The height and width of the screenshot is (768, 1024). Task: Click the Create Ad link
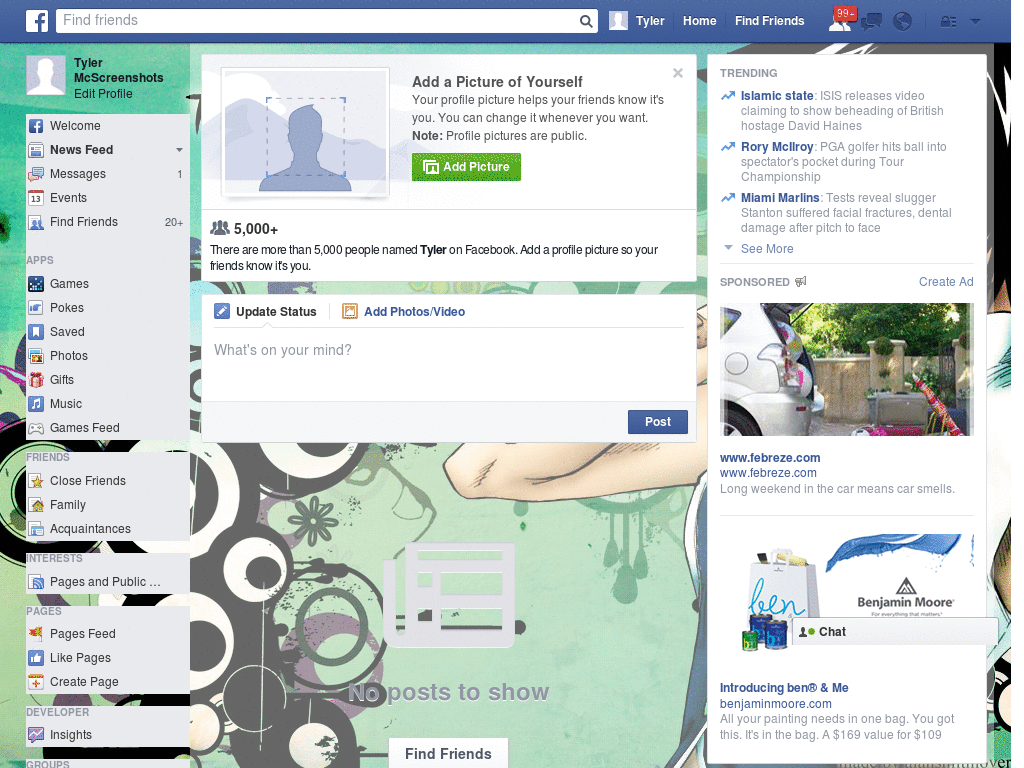(x=946, y=281)
